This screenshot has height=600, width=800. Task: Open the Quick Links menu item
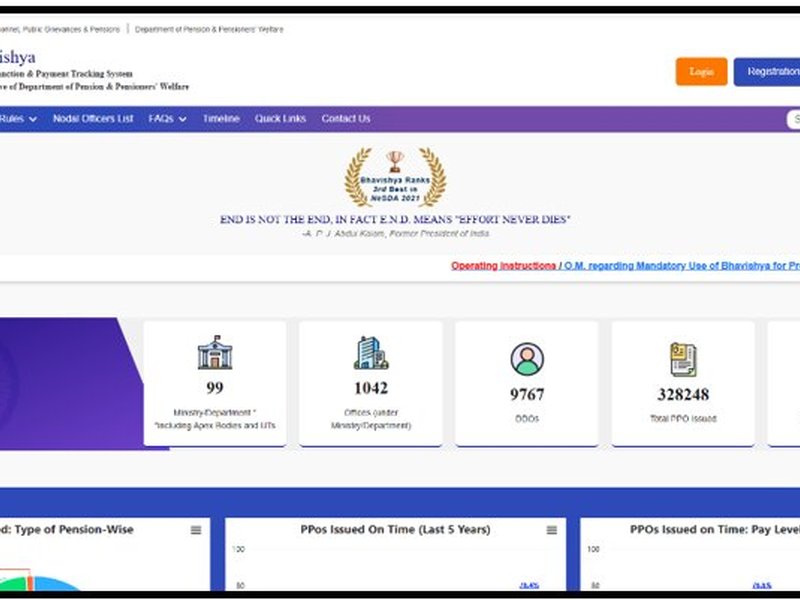(x=280, y=118)
